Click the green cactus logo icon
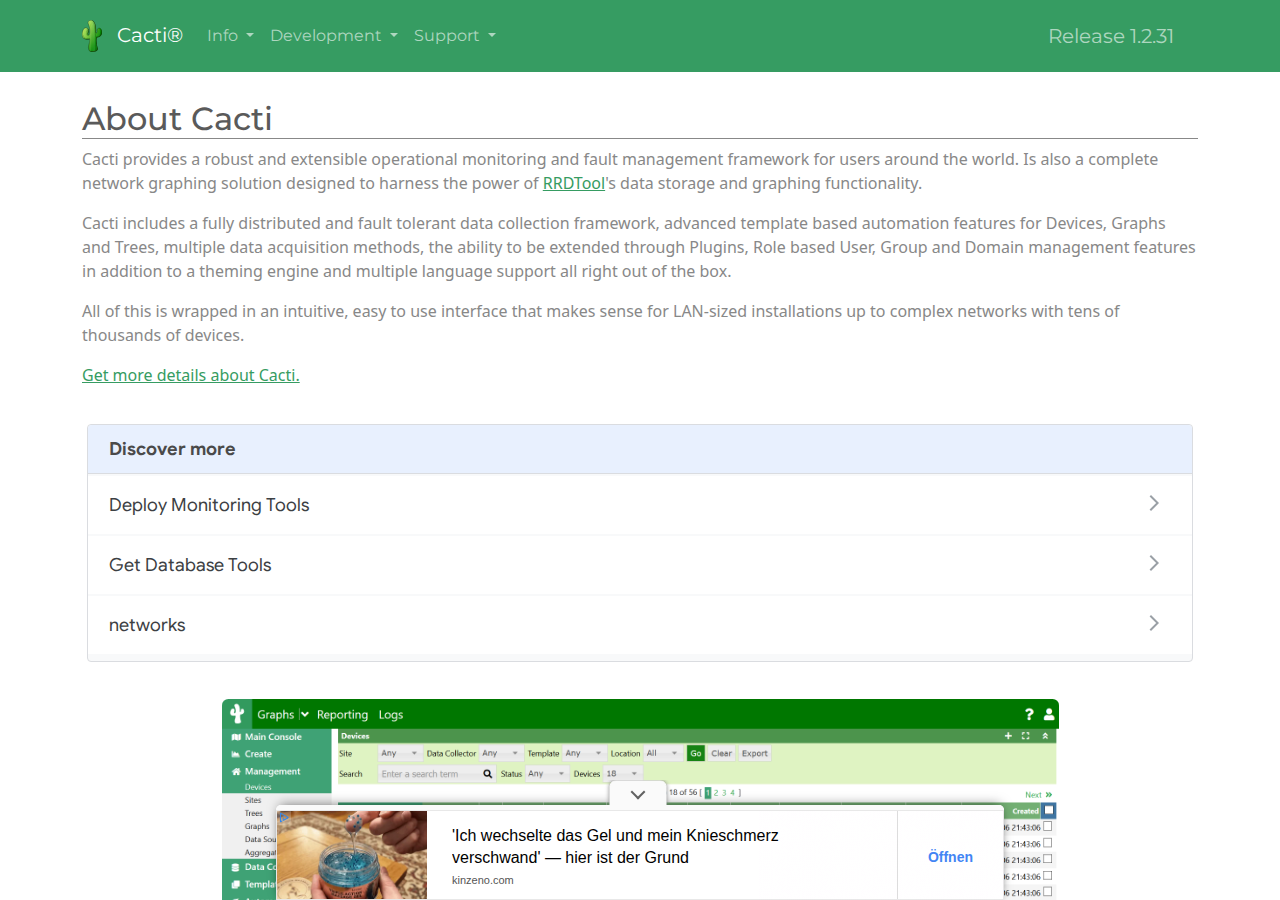The height and width of the screenshot is (900, 1280). pyautogui.click(x=92, y=36)
